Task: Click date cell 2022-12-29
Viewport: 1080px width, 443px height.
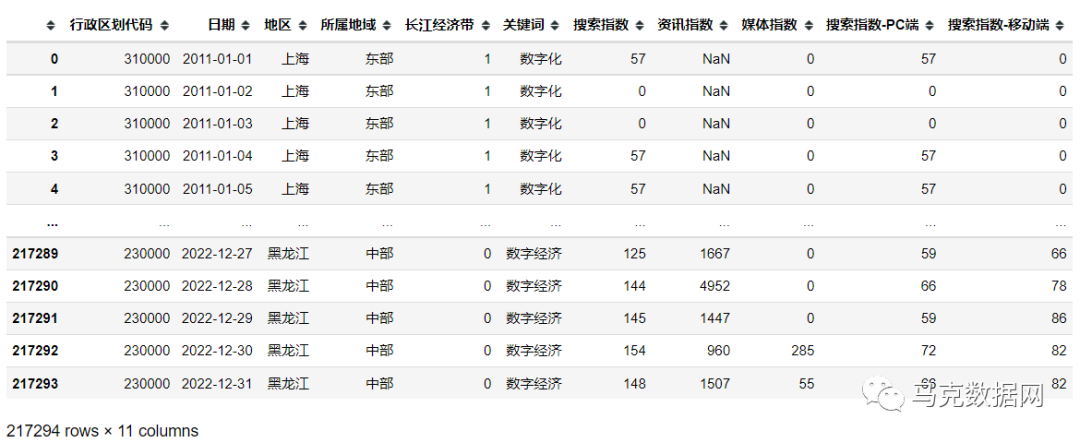Action: pyautogui.click(x=218, y=319)
